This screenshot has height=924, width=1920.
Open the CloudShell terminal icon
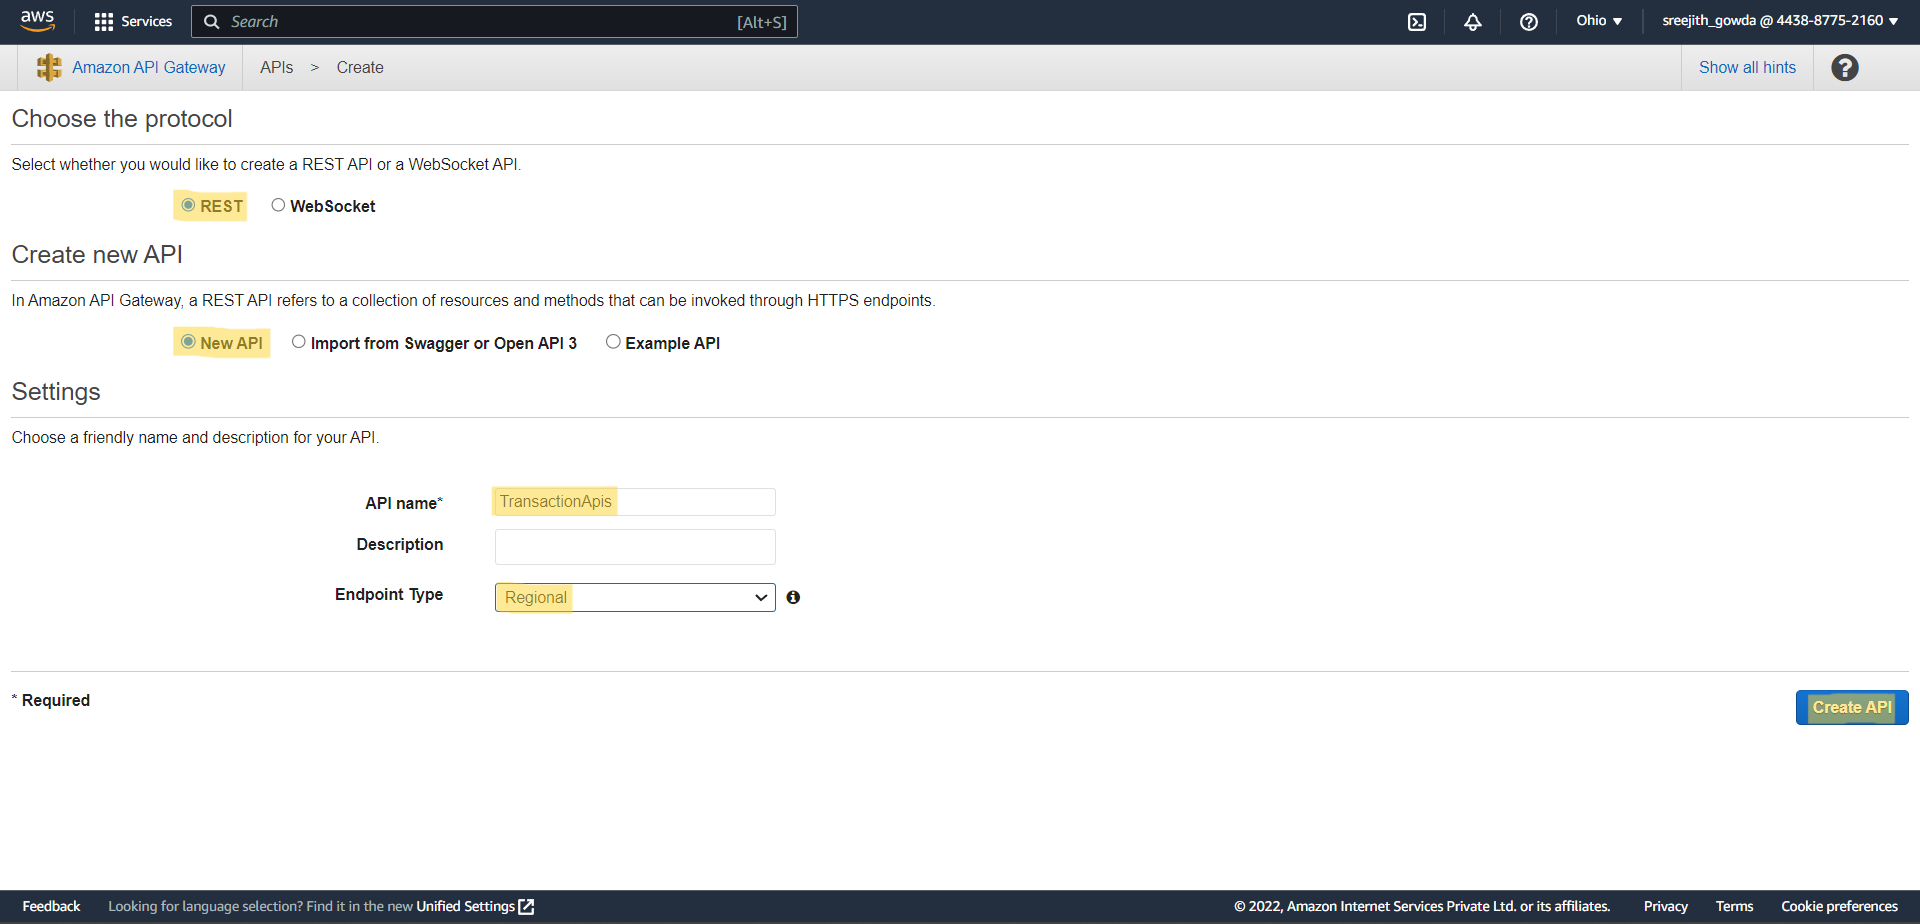(x=1417, y=22)
